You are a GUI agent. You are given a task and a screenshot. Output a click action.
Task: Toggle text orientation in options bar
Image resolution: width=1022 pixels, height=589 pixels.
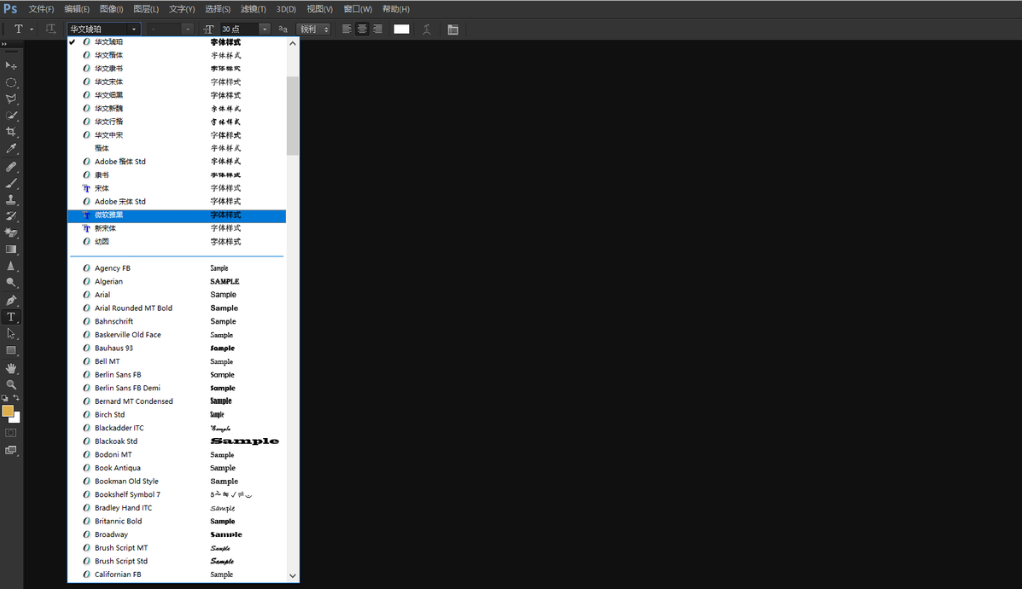click(50, 29)
